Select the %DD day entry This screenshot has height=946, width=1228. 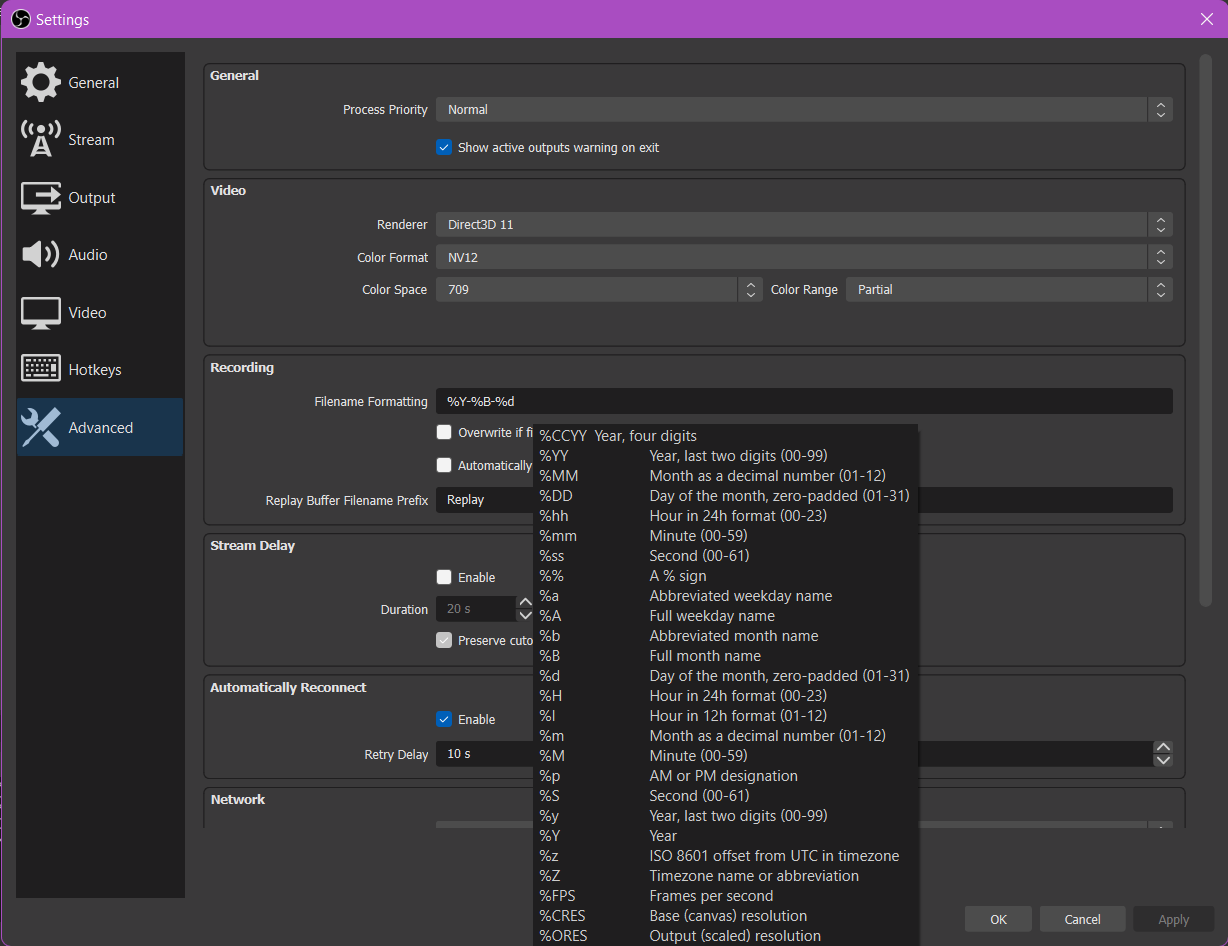click(726, 496)
